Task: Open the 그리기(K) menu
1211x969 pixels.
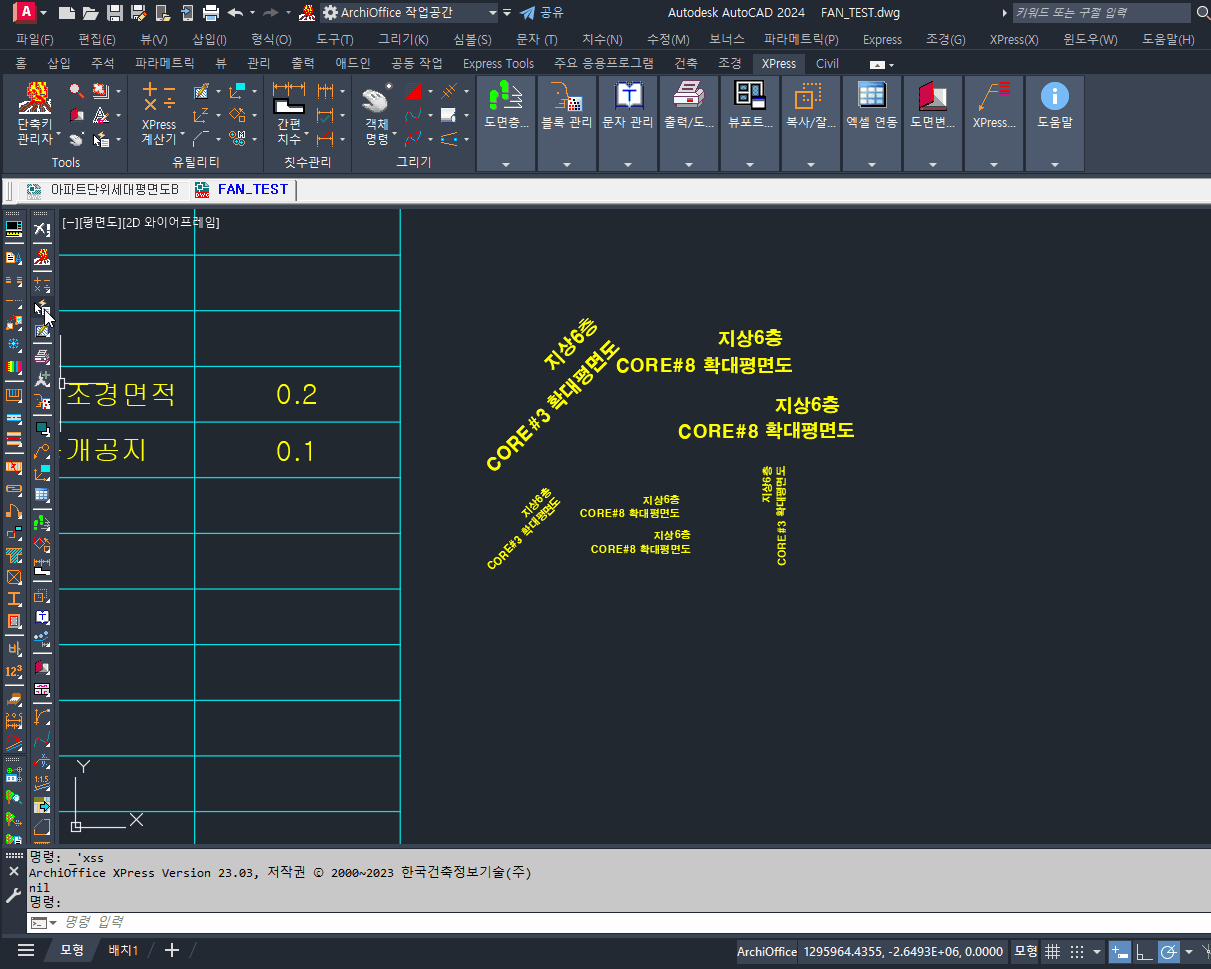Action: [x=403, y=40]
